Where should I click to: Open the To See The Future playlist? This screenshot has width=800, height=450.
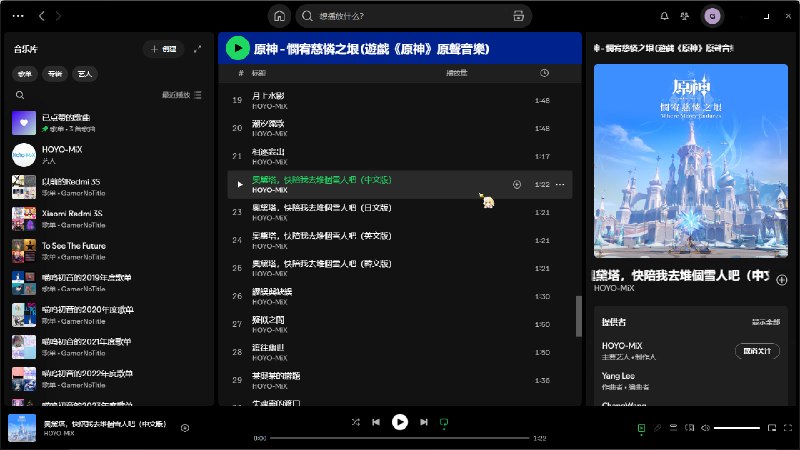click(108, 251)
